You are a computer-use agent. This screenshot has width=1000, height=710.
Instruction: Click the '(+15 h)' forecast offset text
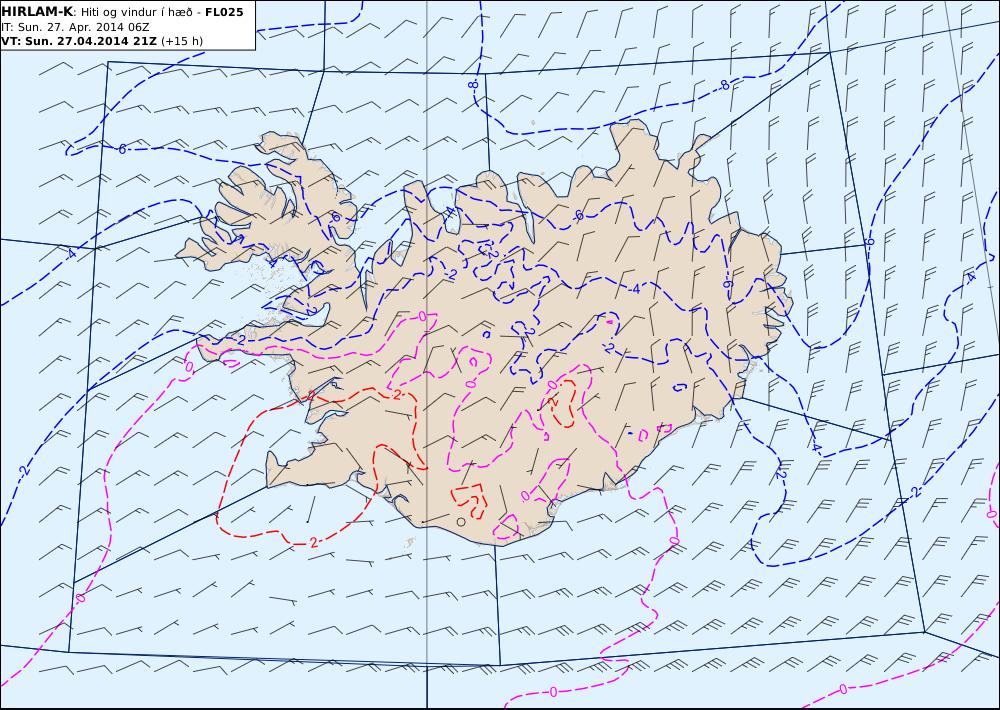click(182, 41)
